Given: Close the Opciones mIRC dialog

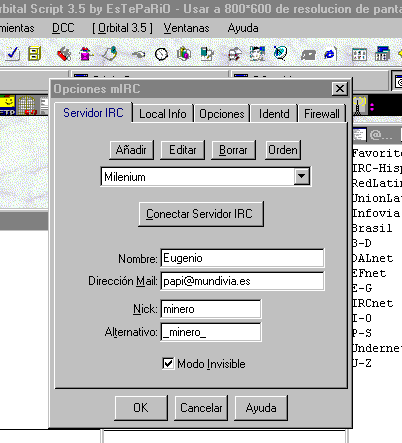Looking at the screenshot, I should (x=340, y=89).
